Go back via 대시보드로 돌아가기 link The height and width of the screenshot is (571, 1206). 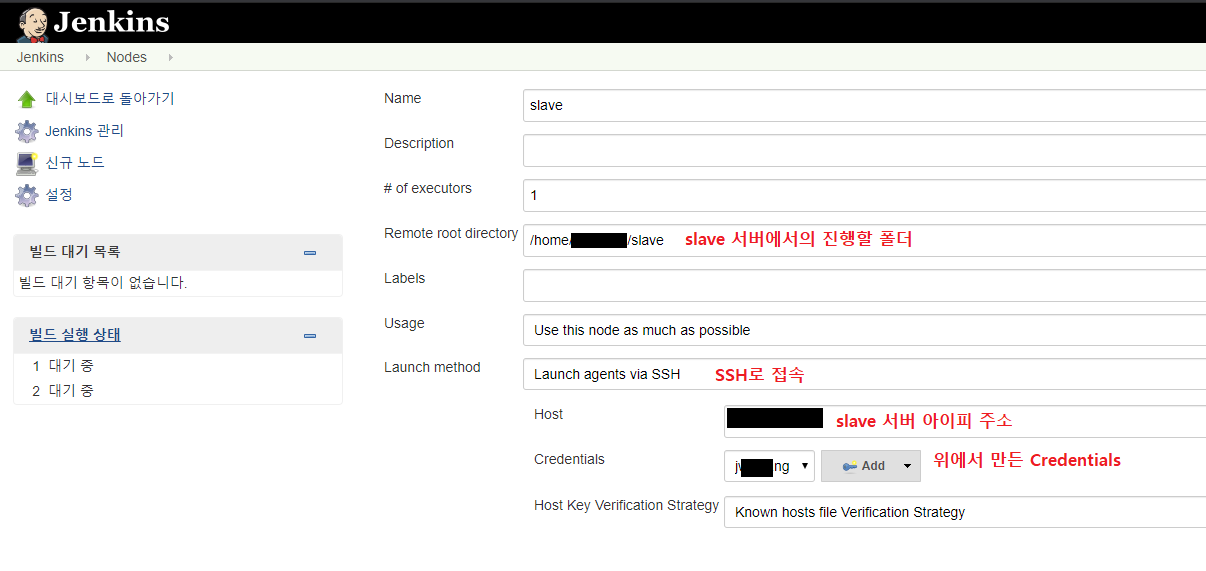[110, 98]
